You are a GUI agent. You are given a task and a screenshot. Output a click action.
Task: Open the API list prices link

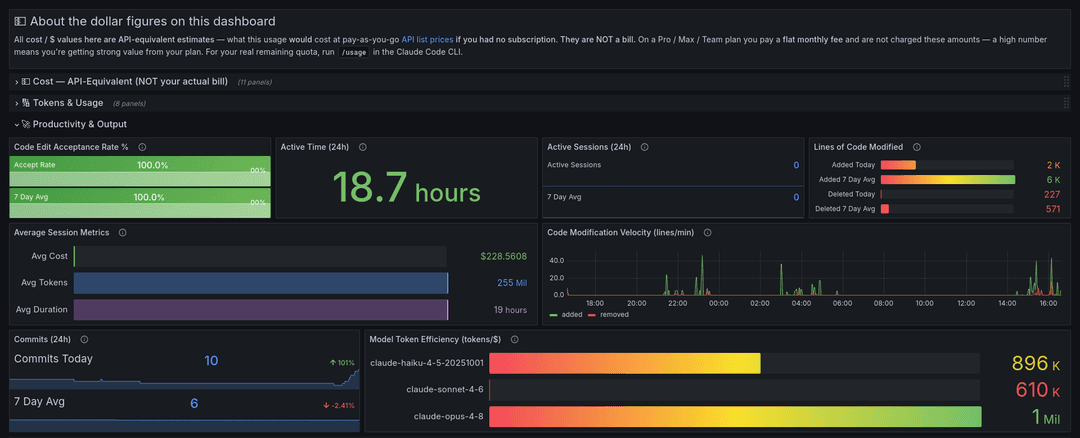427,40
